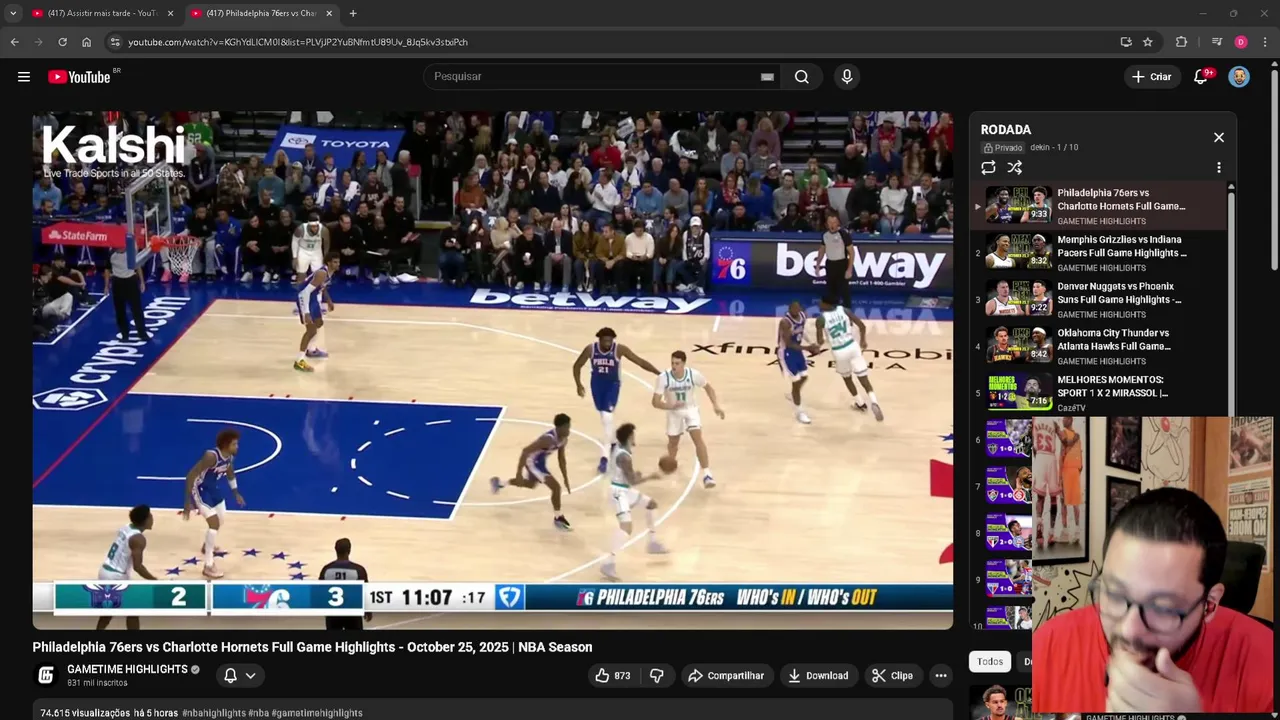Open the YouTube guide hamburger menu
This screenshot has height=720, width=1280.
pos(24,77)
